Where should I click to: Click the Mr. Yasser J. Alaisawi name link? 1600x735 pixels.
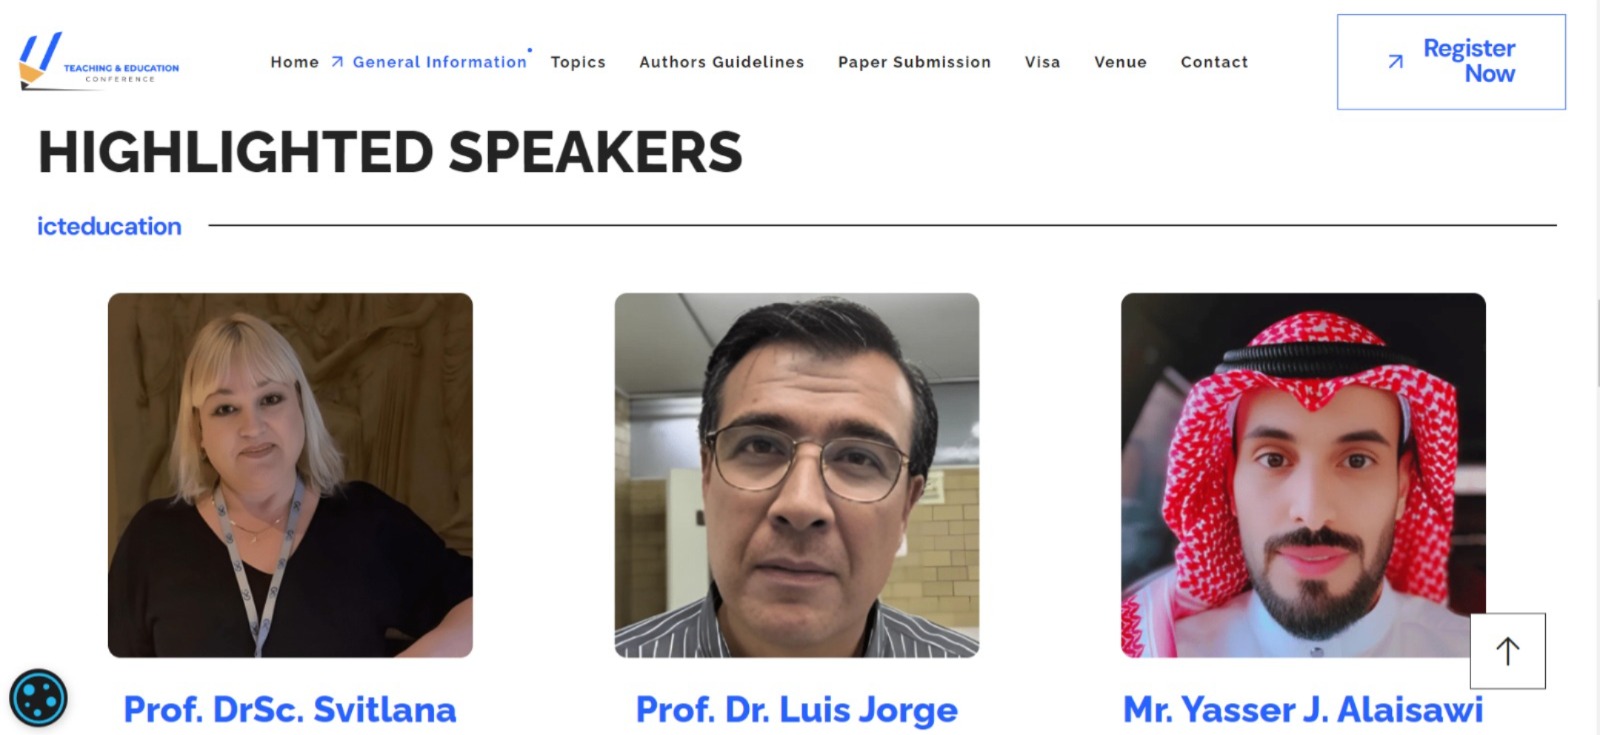coord(1303,709)
